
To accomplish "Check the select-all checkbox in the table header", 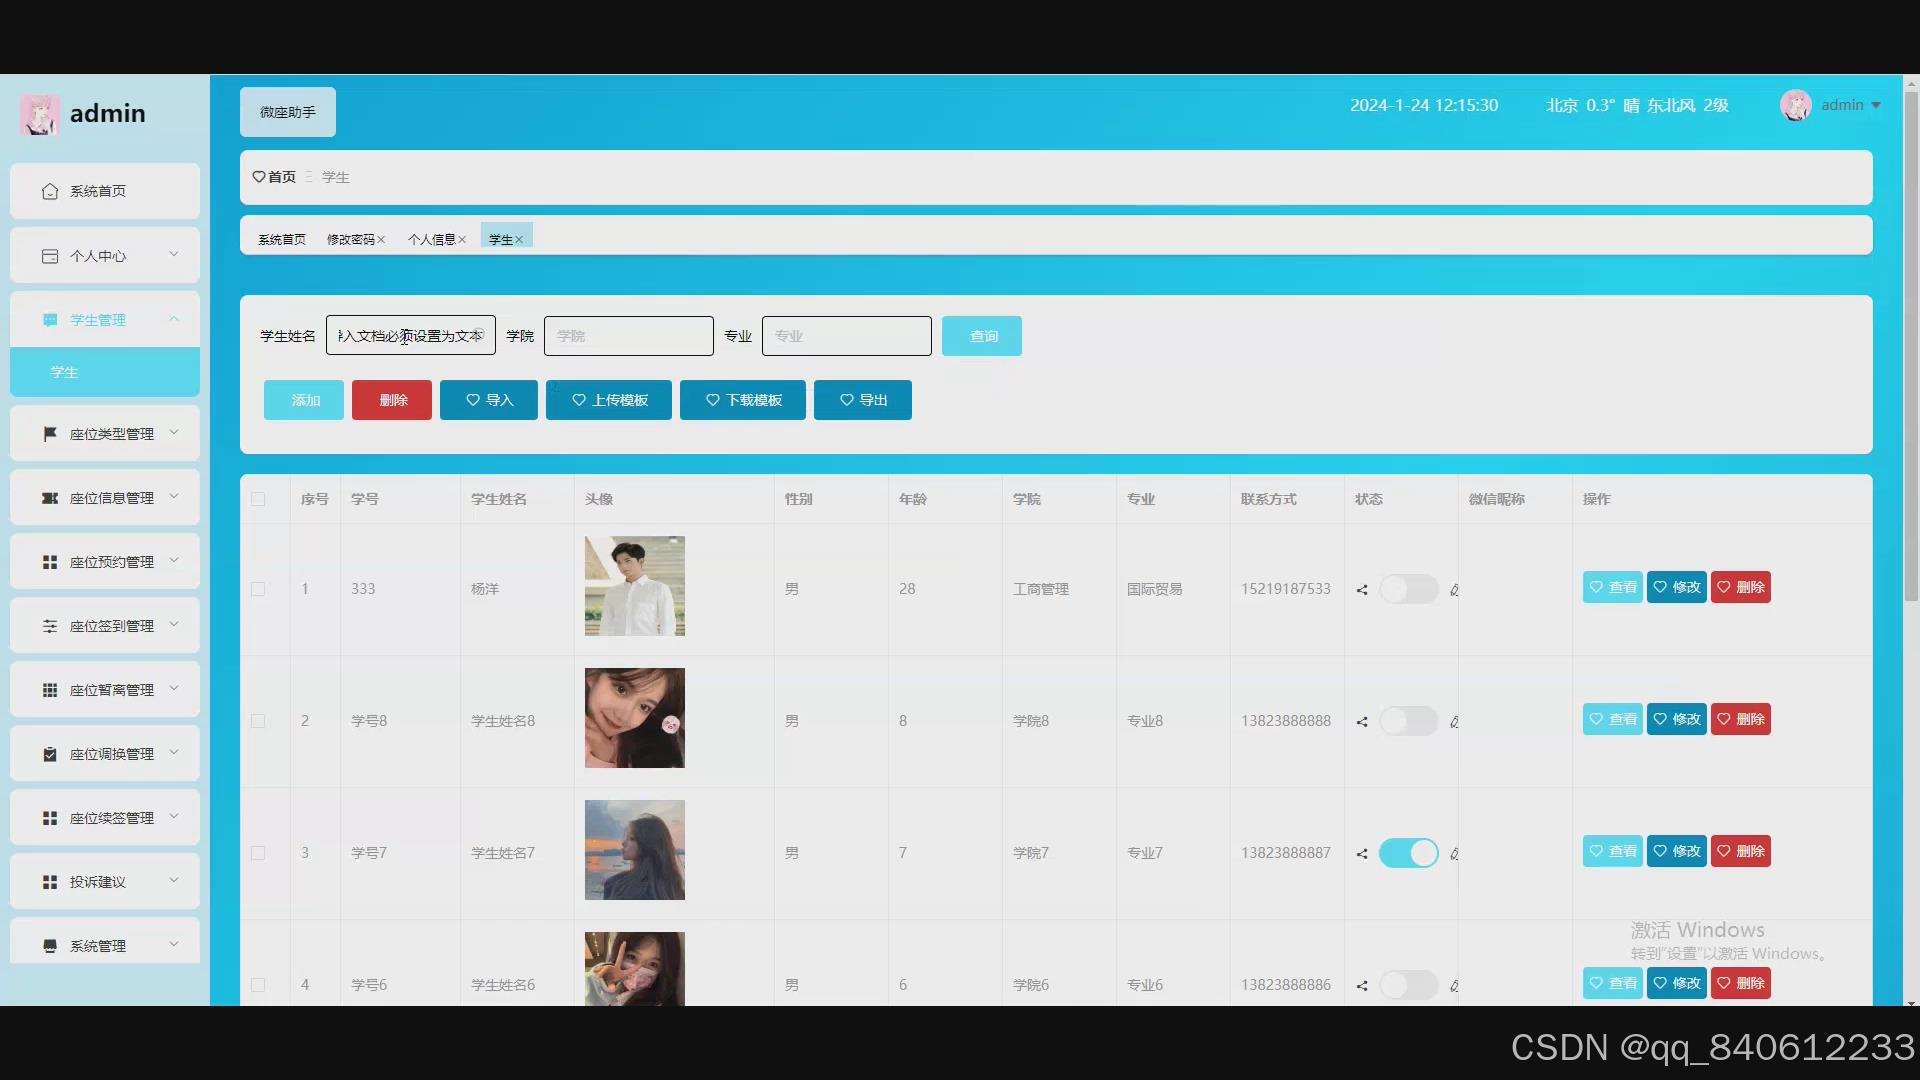I will 258,499.
